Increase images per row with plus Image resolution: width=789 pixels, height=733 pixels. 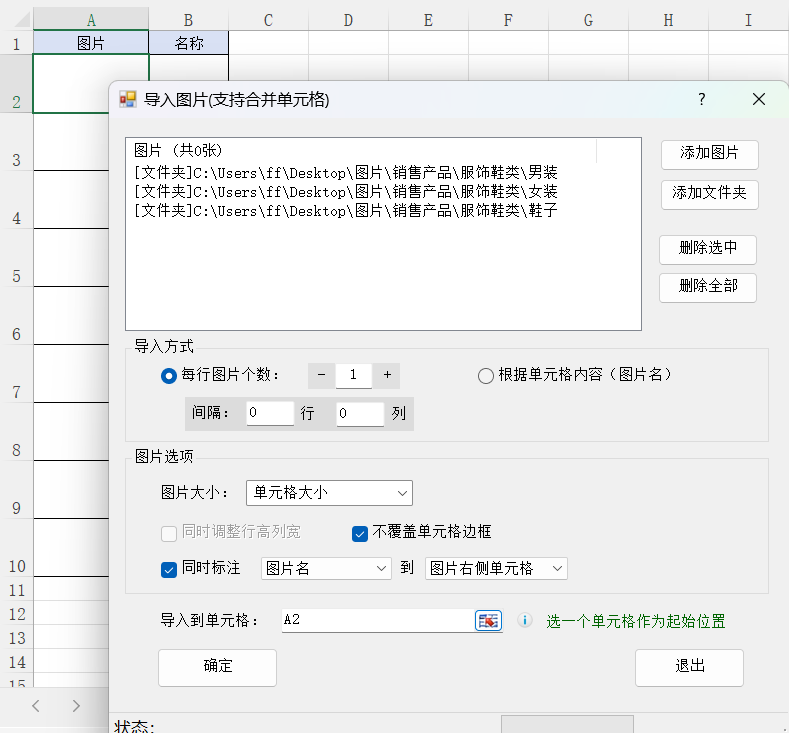[x=387, y=375]
